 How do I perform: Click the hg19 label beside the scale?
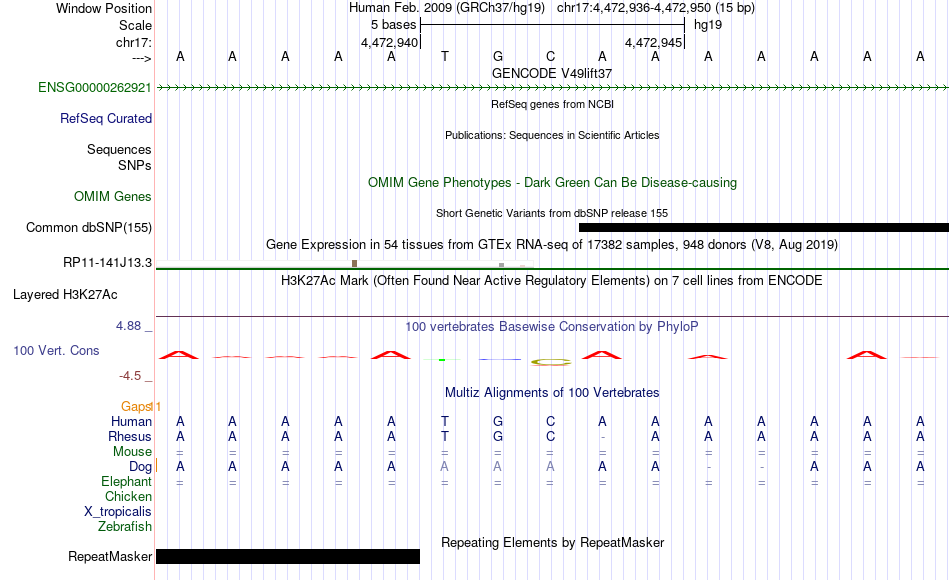[x=708, y=25]
